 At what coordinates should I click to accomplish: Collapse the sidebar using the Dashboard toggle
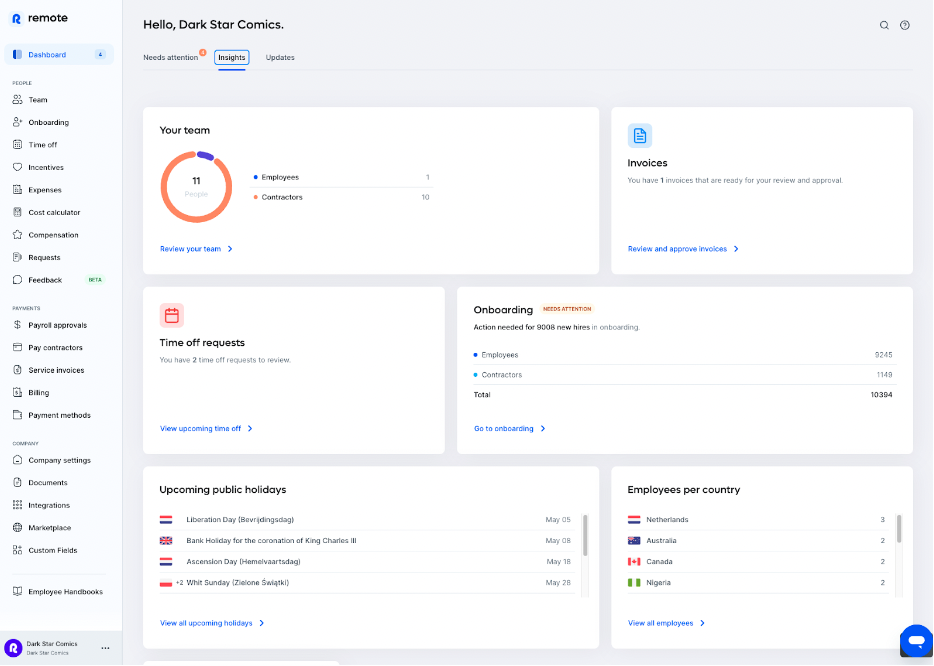pos(100,54)
